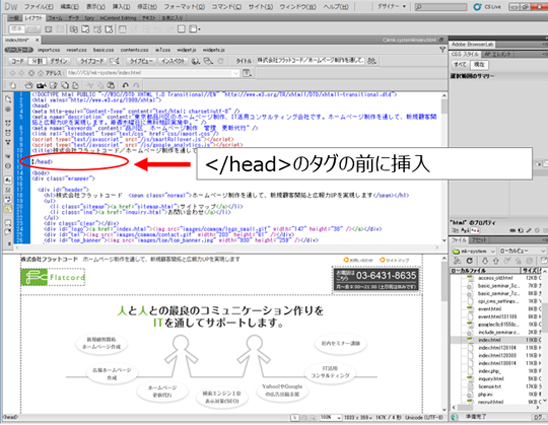Click the refresh design view icon
The image size is (548, 425).
[x=221, y=61]
